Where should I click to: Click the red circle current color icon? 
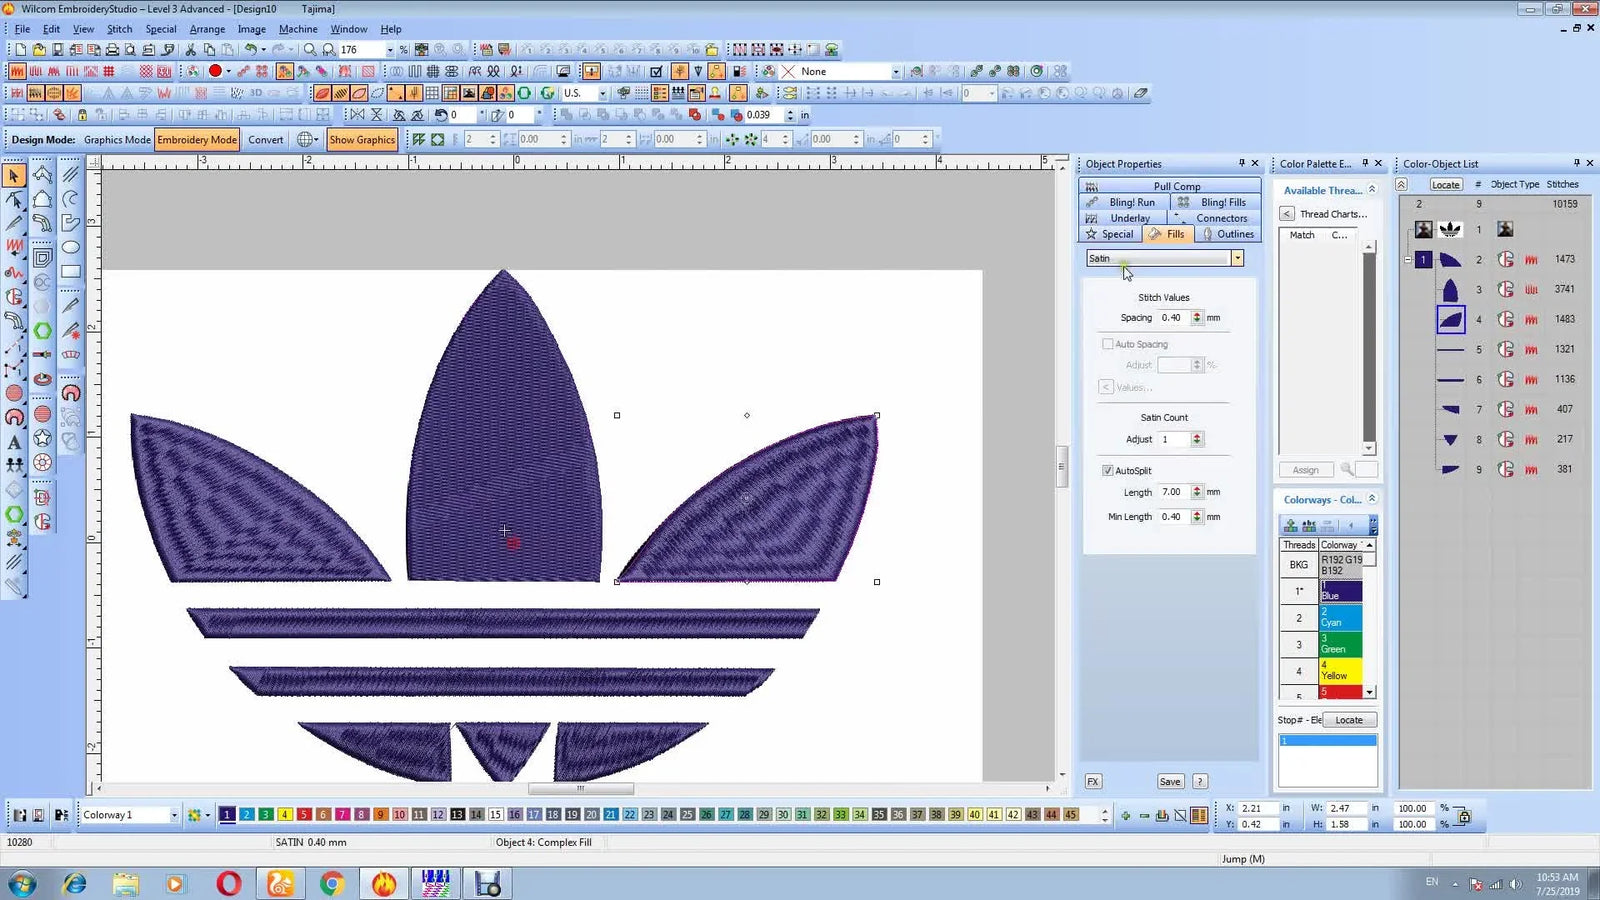pos(214,71)
